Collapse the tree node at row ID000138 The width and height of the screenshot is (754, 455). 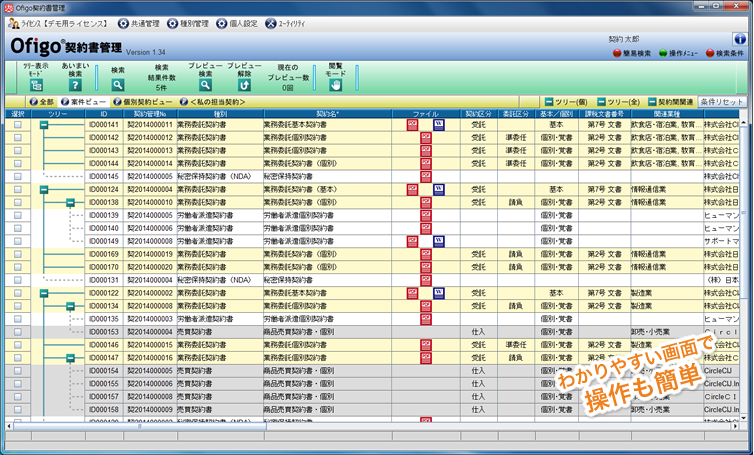point(71,202)
